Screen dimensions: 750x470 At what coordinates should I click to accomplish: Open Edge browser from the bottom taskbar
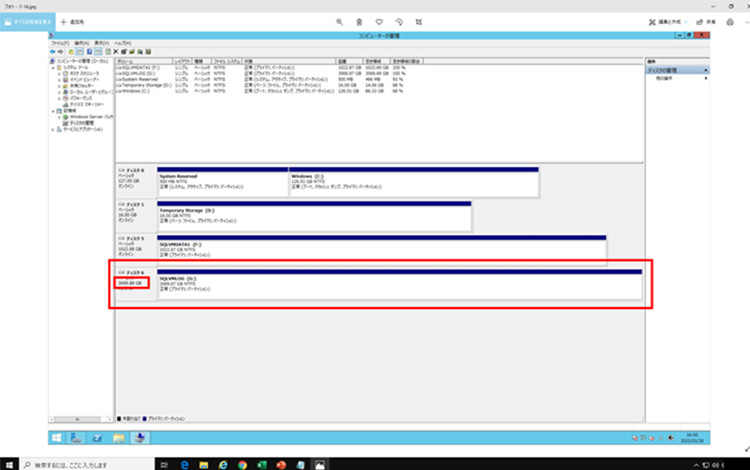[187, 464]
